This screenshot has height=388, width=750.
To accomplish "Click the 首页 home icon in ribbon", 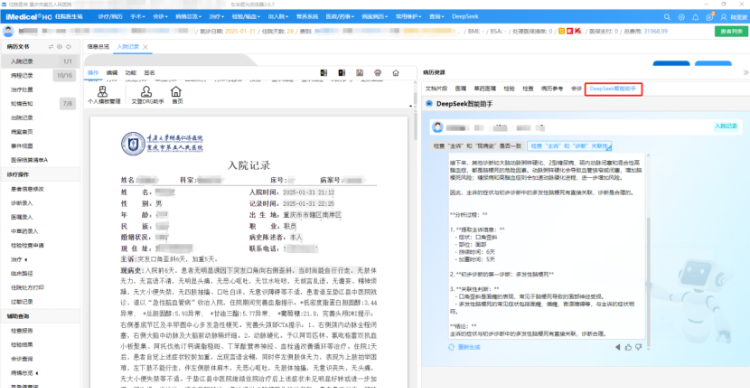I will click(176, 95).
